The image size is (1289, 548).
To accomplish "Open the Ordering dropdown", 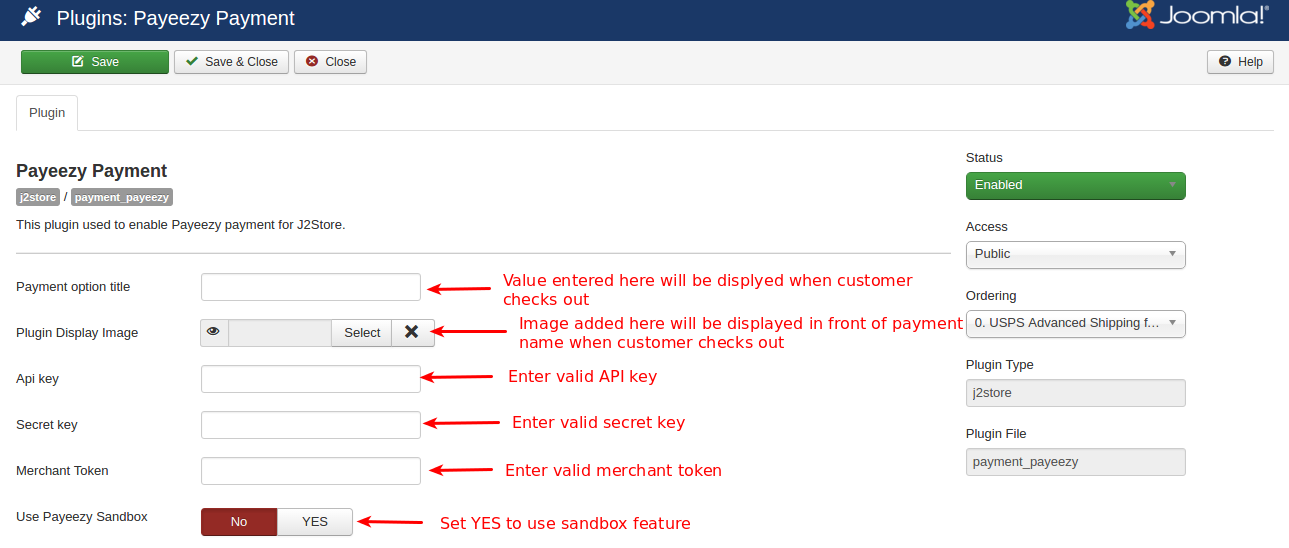I will 1076,323.
